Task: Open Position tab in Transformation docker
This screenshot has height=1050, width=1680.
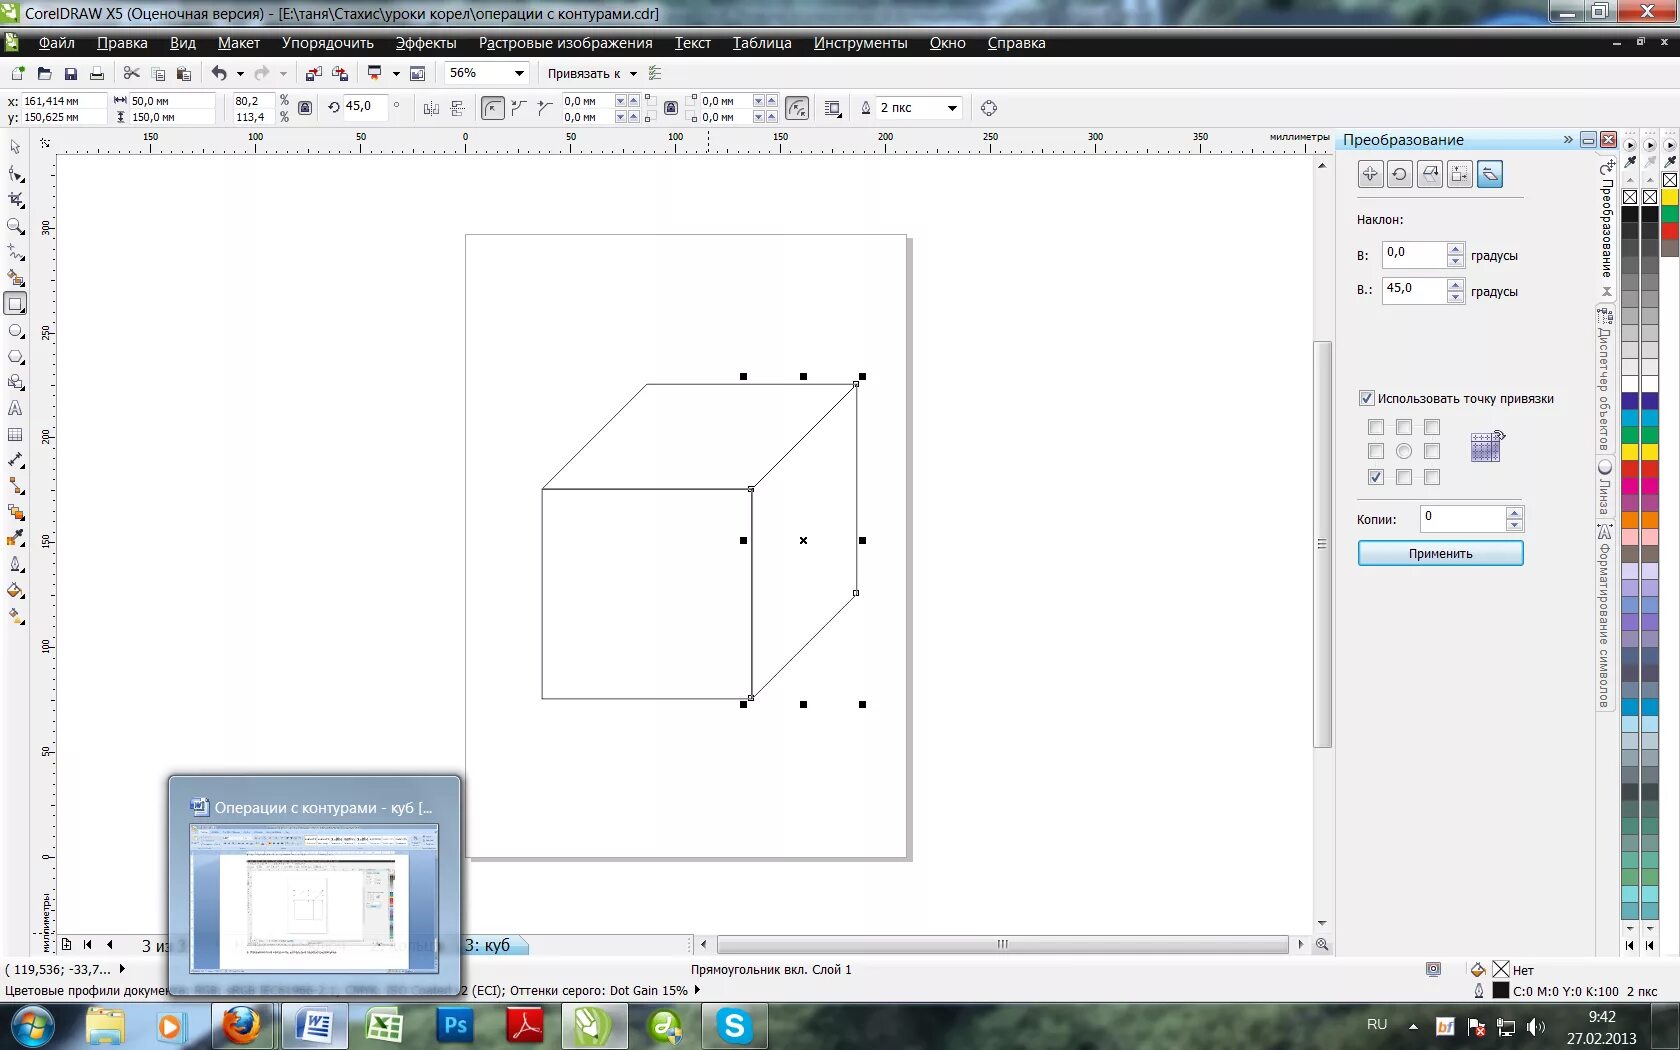Action: 1370,174
